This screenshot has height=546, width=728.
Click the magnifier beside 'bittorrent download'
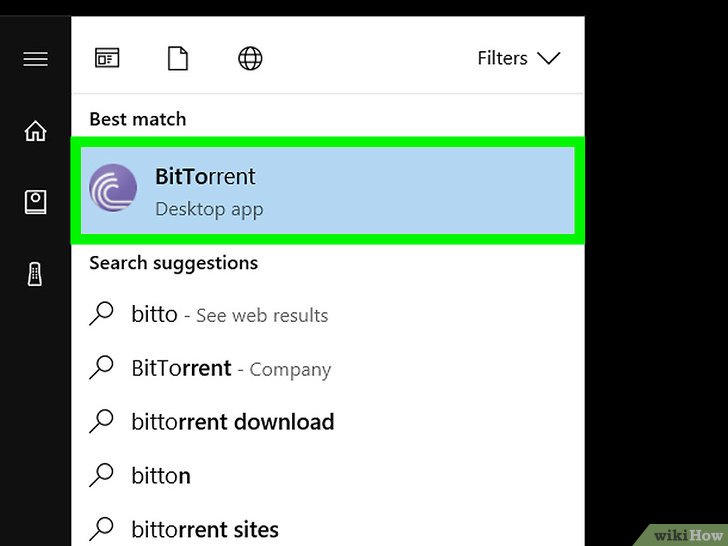[101, 421]
